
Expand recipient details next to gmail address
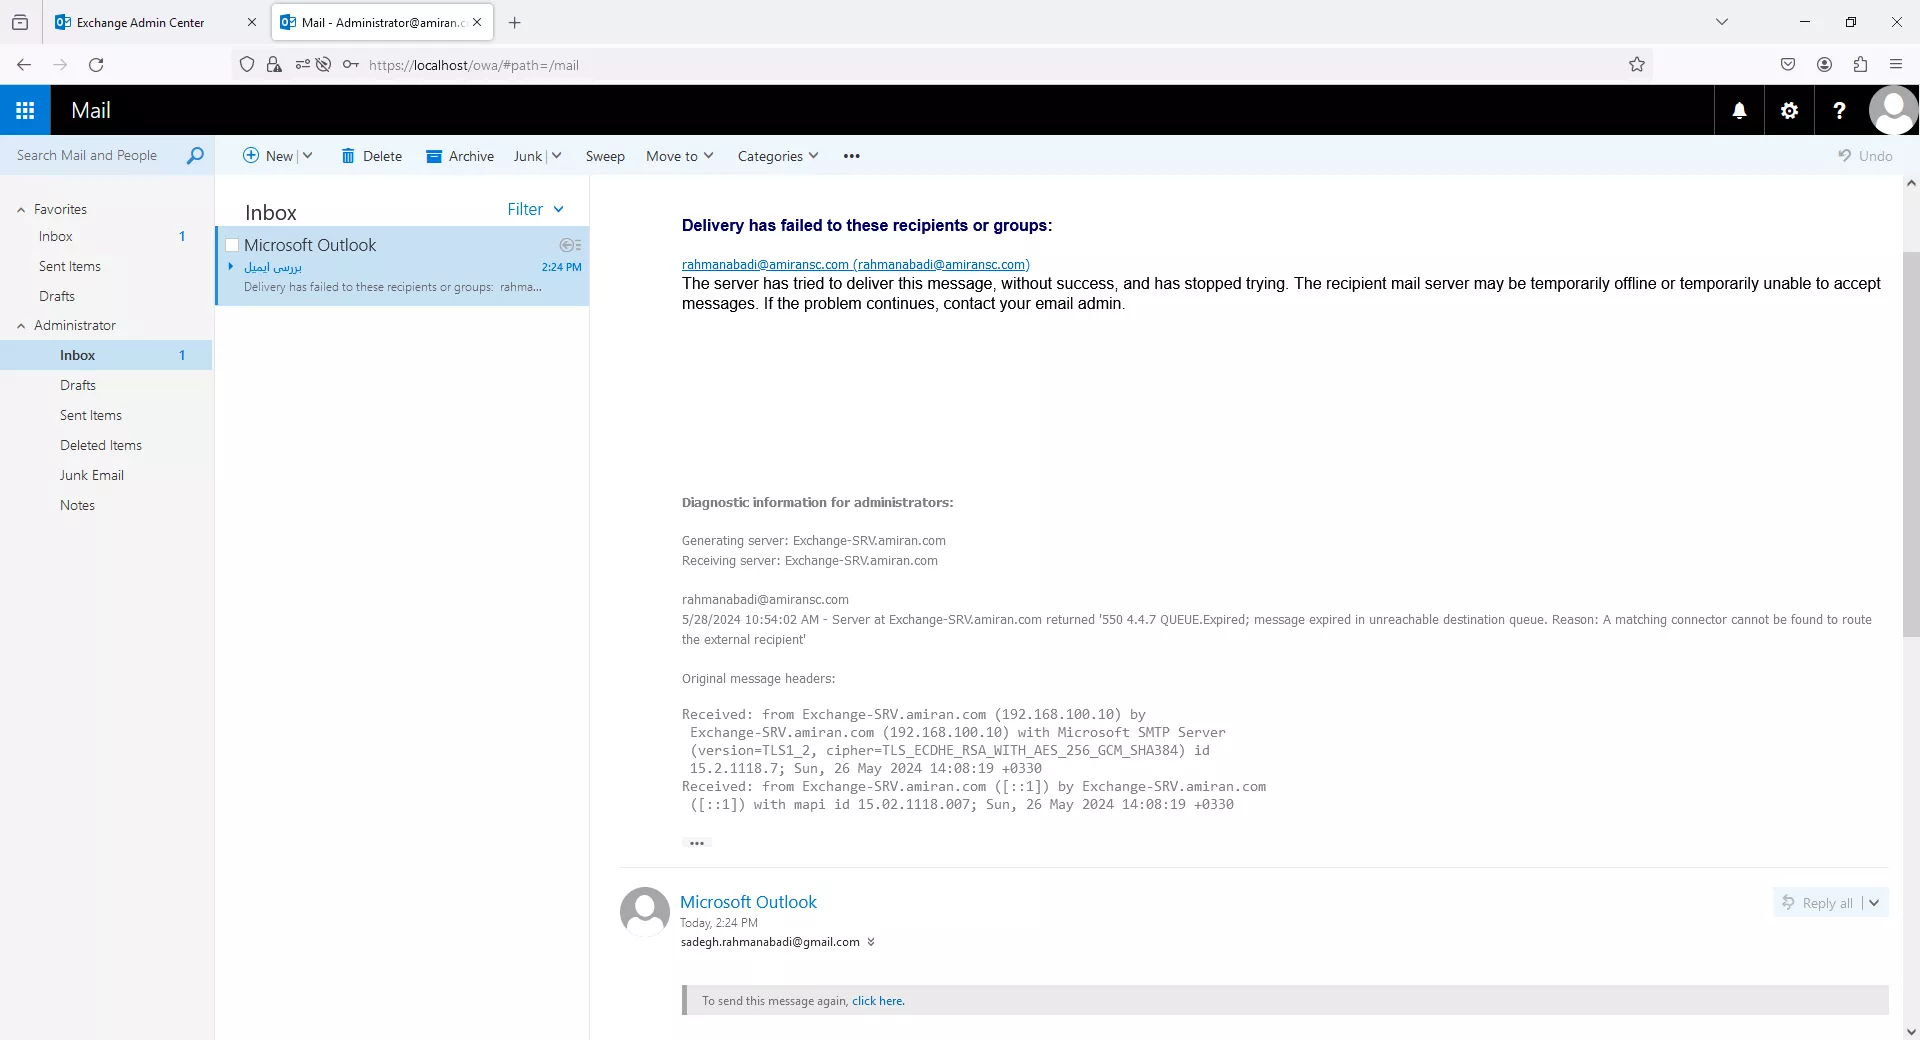click(871, 942)
